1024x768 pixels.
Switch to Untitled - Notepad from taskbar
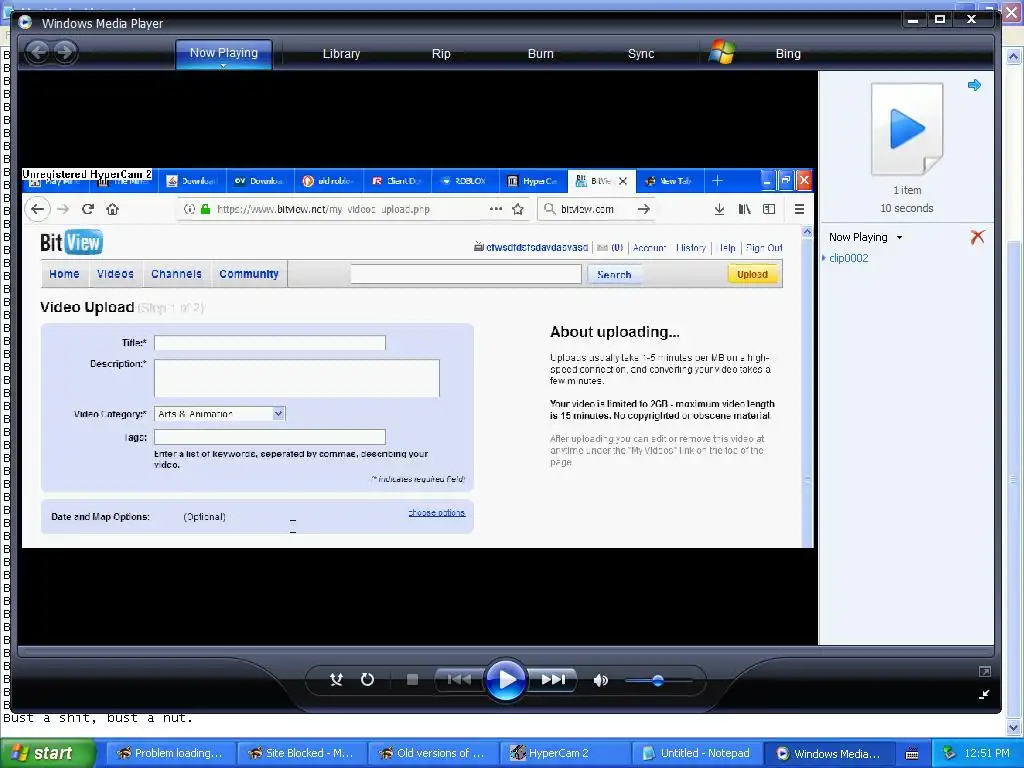pyautogui.click(x=695, y=753)
